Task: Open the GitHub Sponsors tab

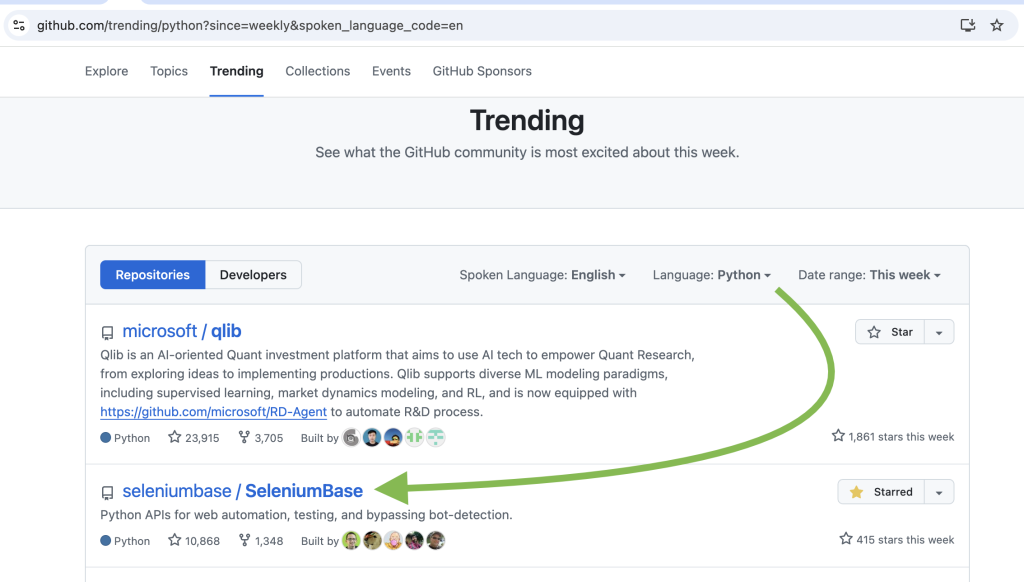Action: [482, 71]
